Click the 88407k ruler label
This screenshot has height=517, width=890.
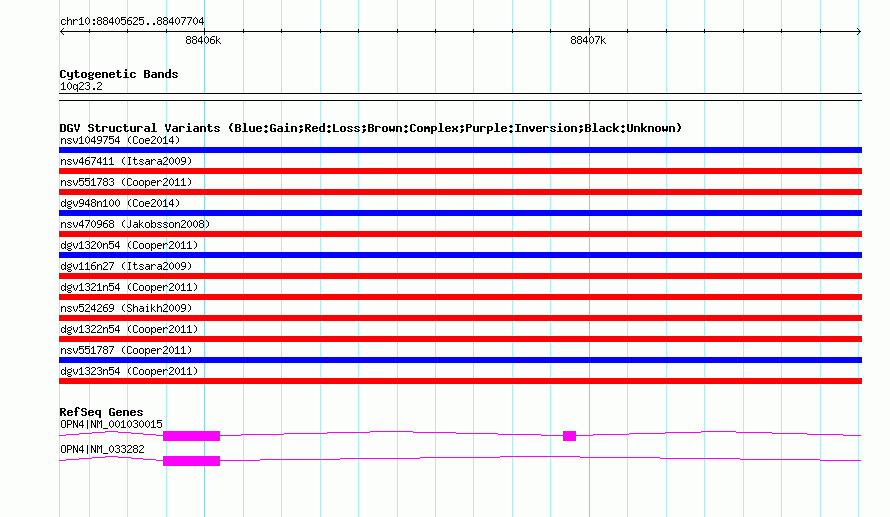pos(588,40)
